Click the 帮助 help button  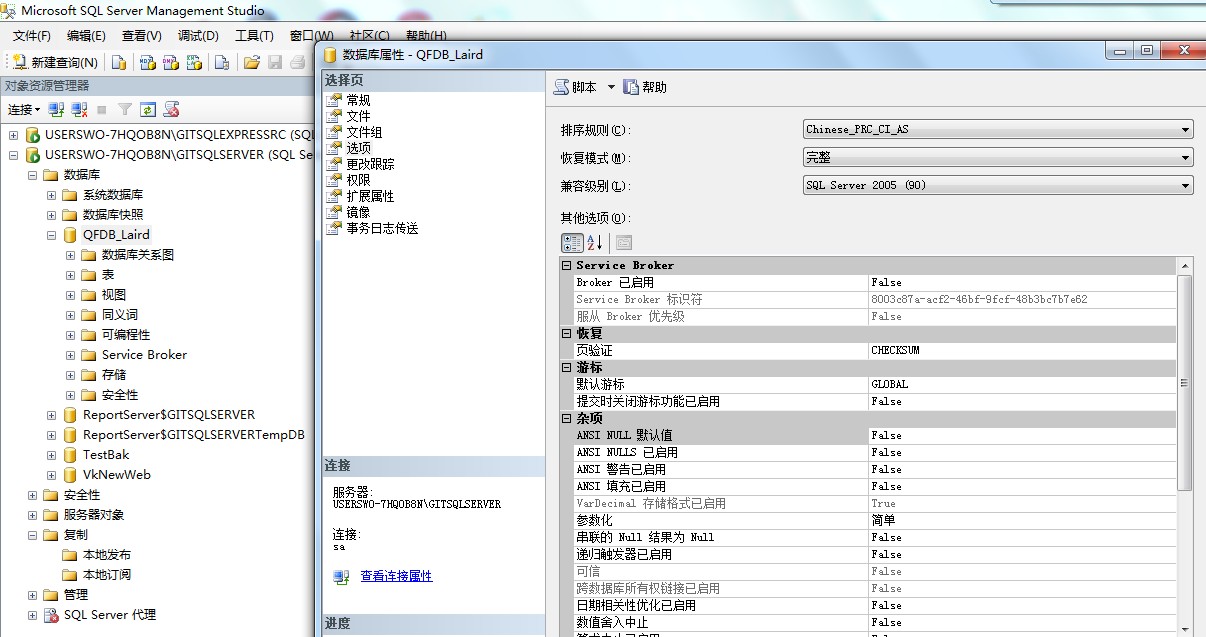tap(645, 87)
